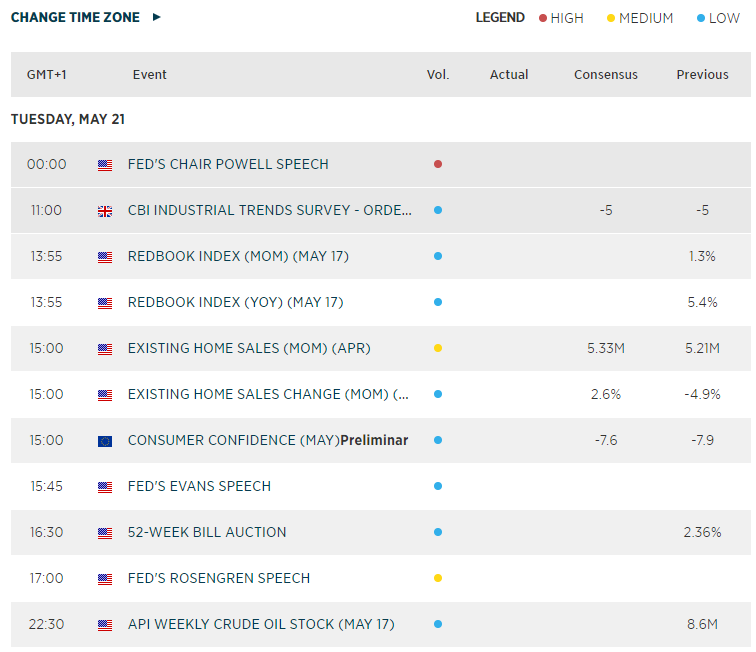Click the blue Low legend dot

pos(701,18)
